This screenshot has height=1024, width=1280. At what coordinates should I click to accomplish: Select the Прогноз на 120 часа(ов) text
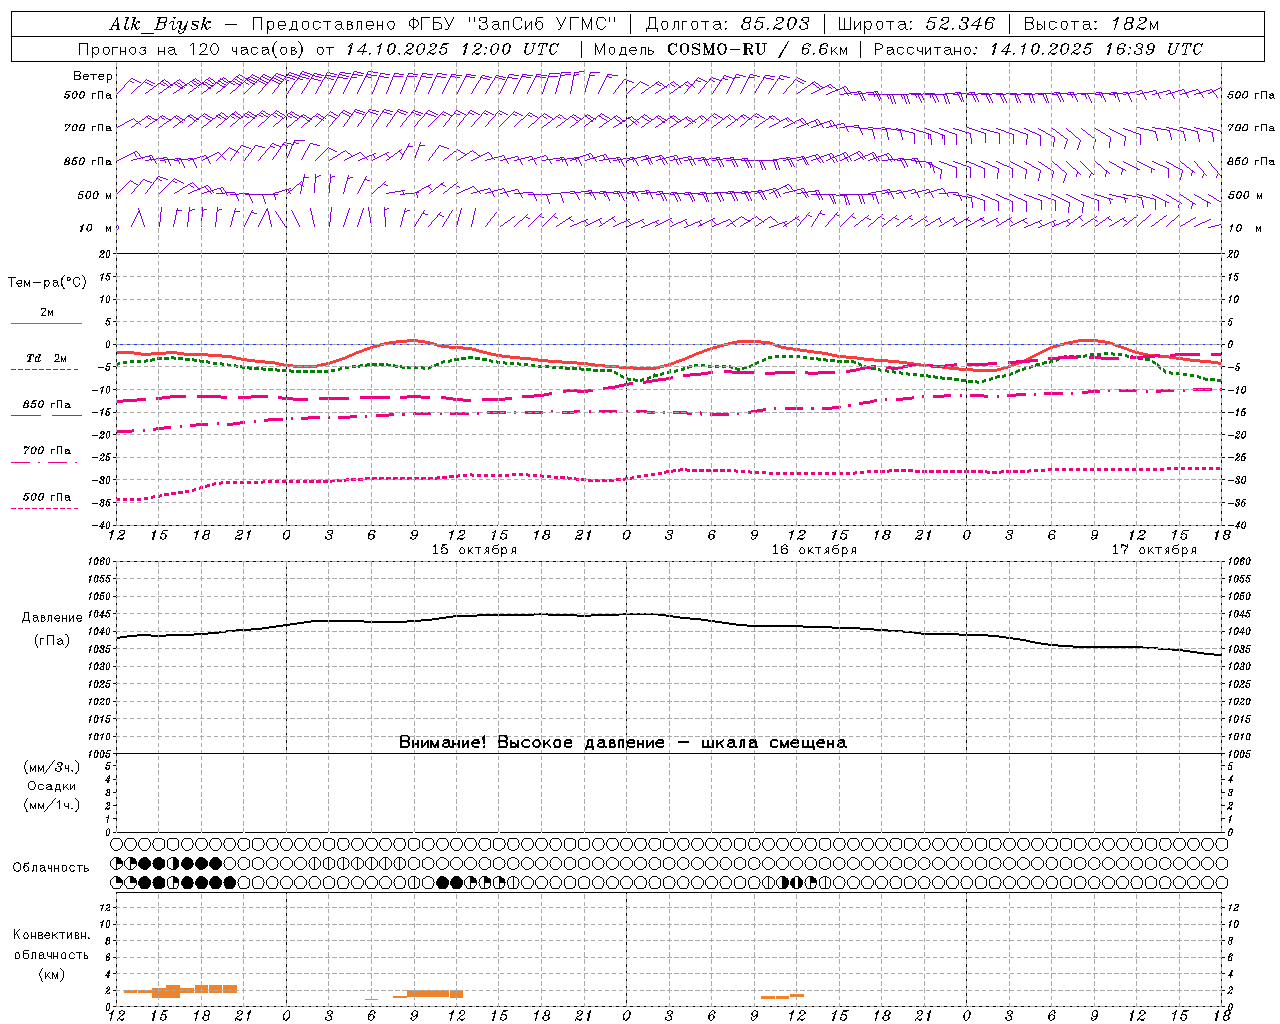click(193, 49)
